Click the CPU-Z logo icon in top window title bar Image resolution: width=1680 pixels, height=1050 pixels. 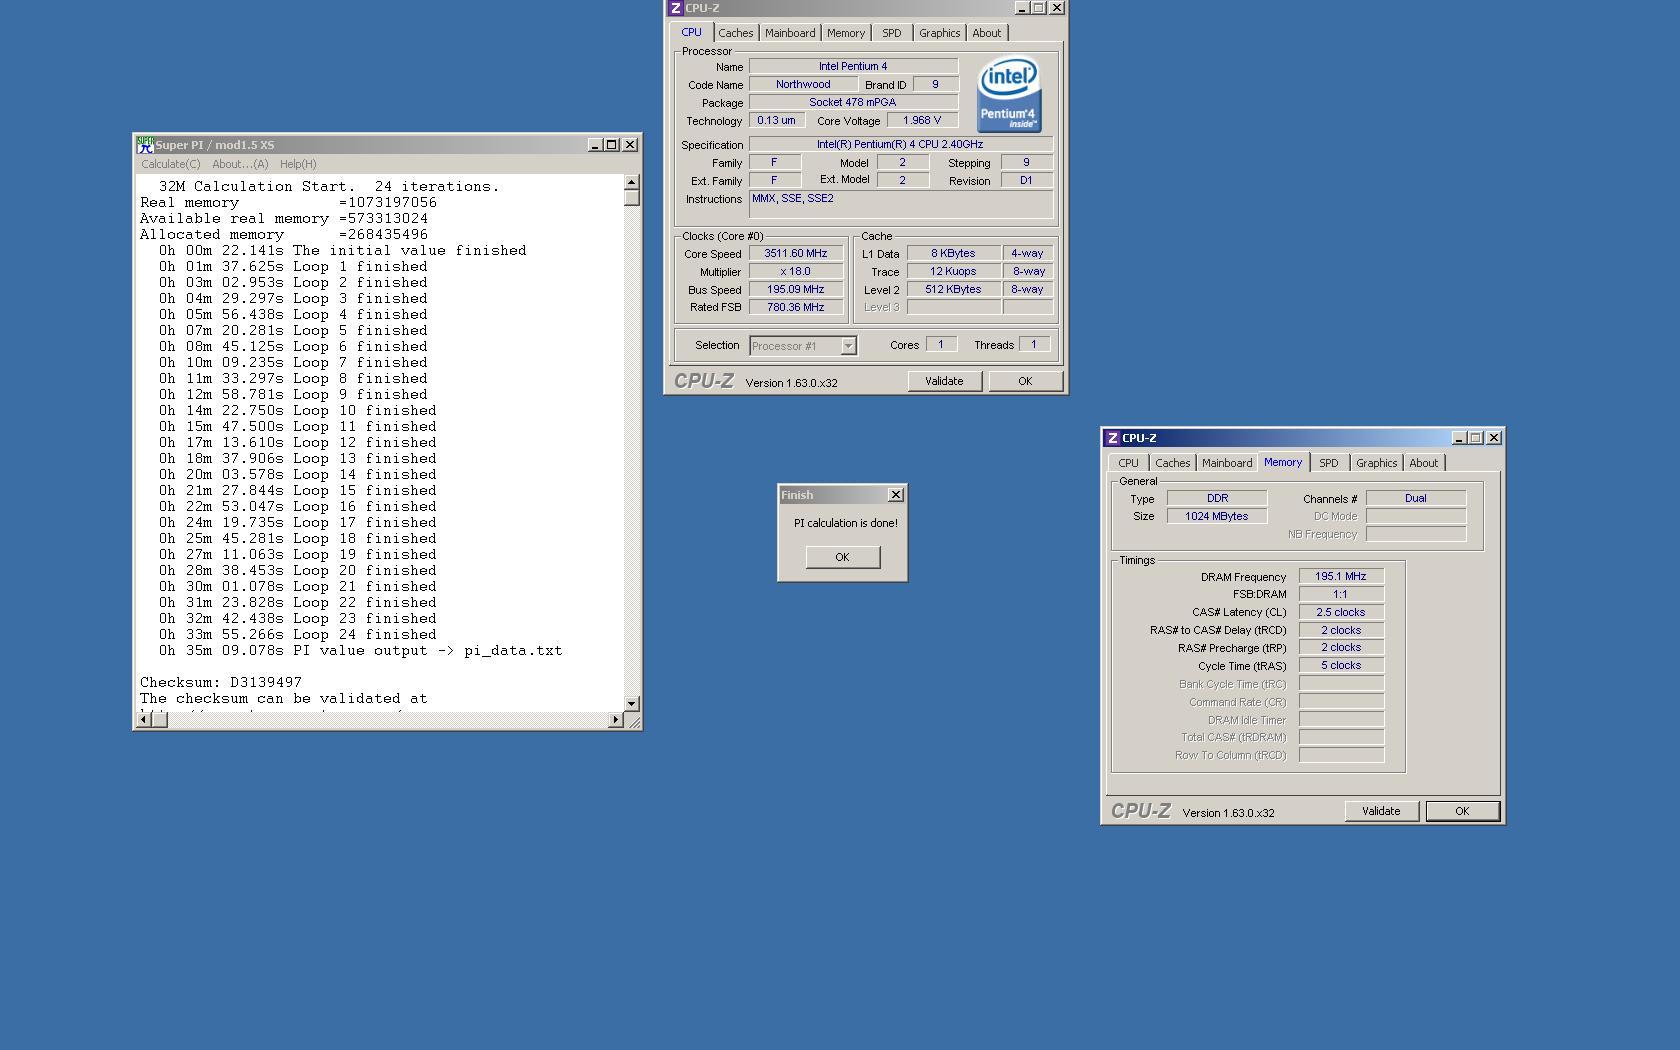coord(675,8)
